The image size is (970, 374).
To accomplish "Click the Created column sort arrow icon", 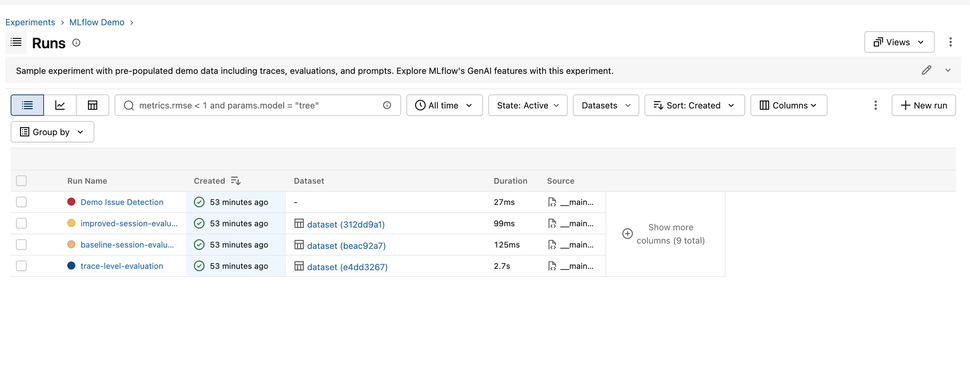I will [236, 181].
